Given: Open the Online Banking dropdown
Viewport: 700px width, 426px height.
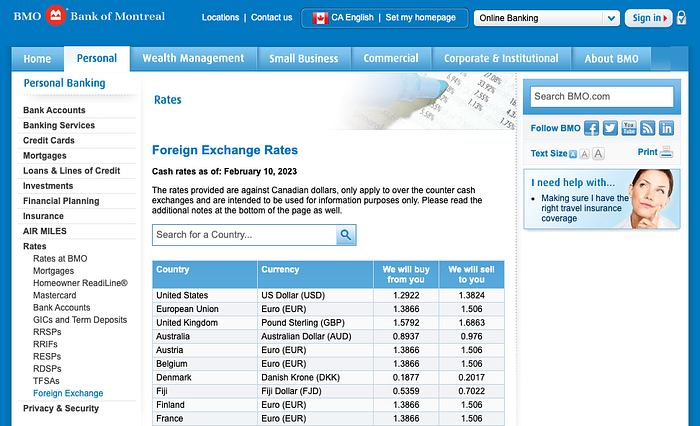Looking at the screenshot, I should [x=546, y=18].
